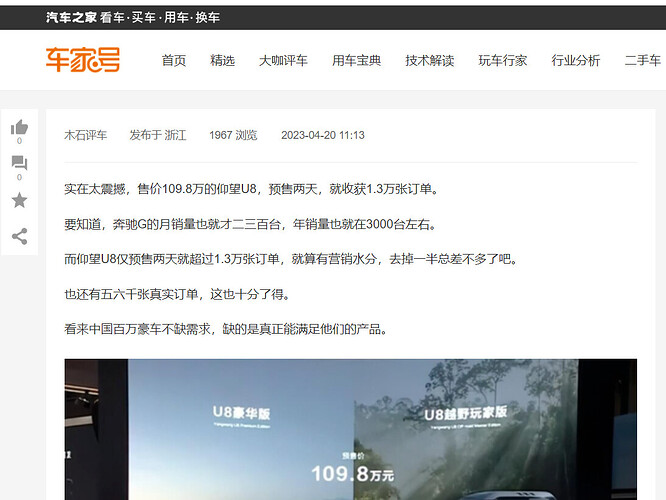Click author name 木石评车

(85, 135)
